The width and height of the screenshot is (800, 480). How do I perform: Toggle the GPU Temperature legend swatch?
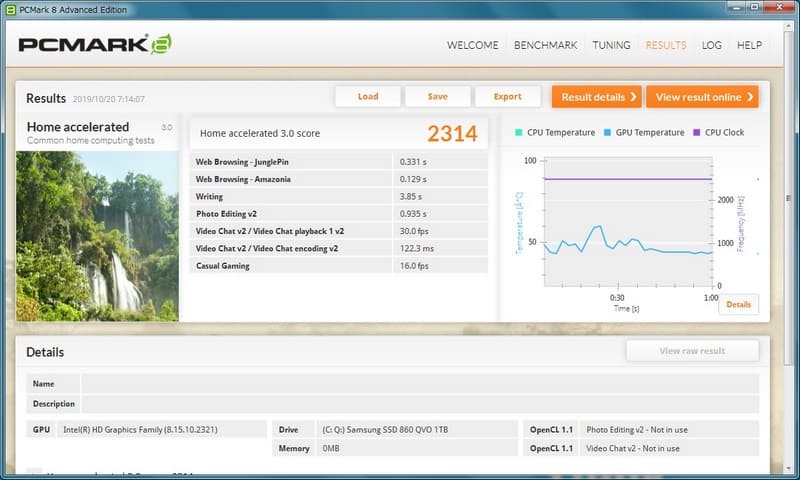click(607, 133)
